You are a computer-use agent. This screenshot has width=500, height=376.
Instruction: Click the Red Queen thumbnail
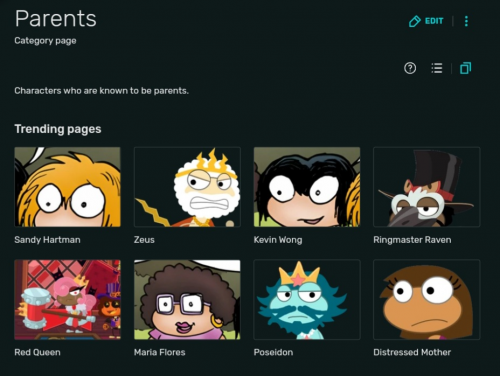[67, 300]
